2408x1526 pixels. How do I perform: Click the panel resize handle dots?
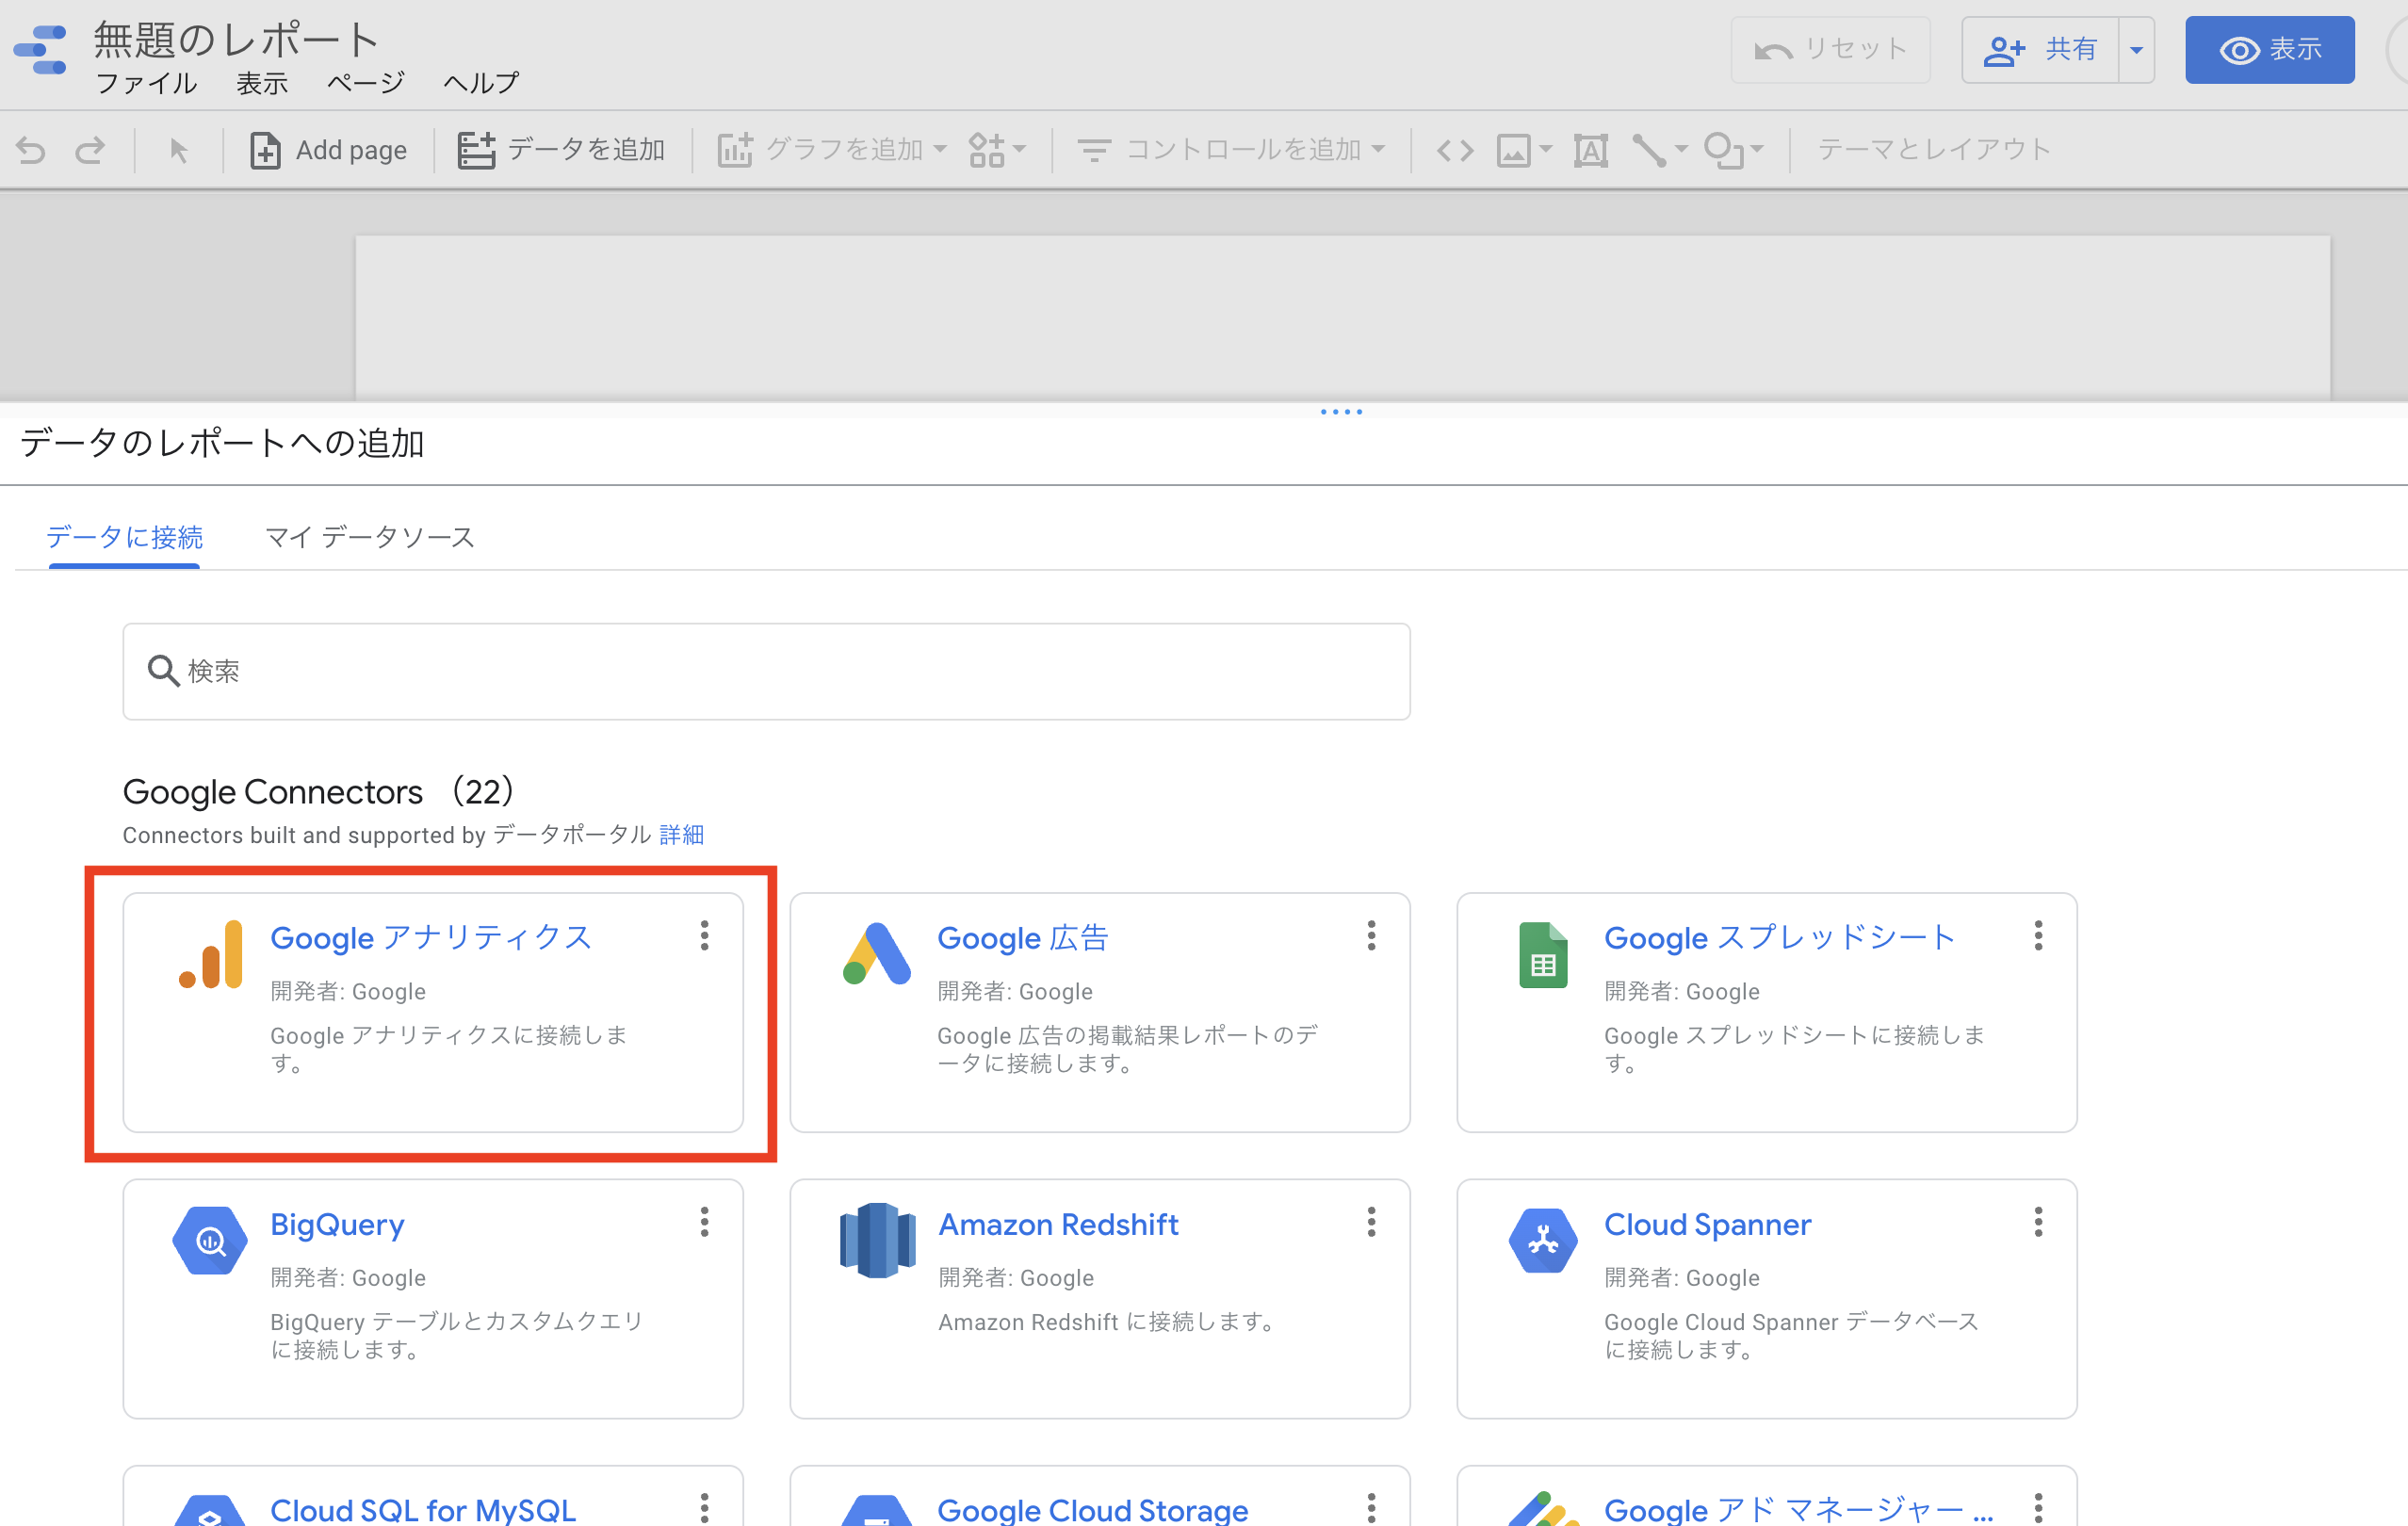point(1341,412)
